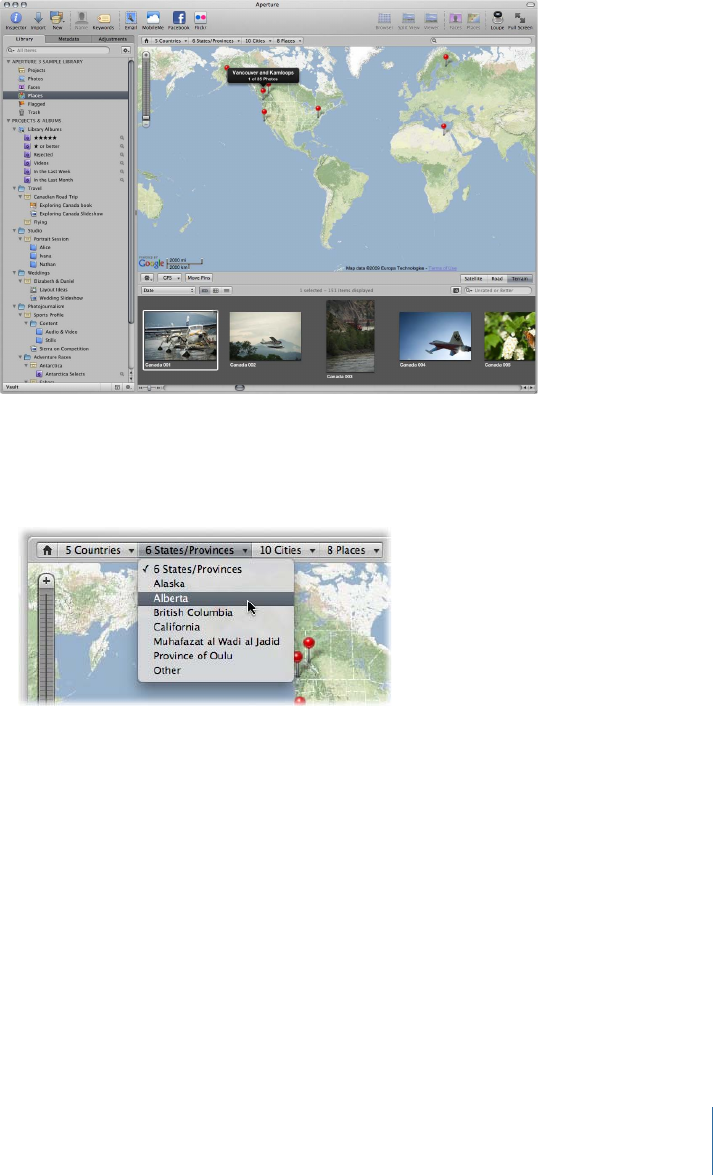This screenshot has height=1175, width=713.
Task: Click the red pin over Finland
Action: pos(445,58)
